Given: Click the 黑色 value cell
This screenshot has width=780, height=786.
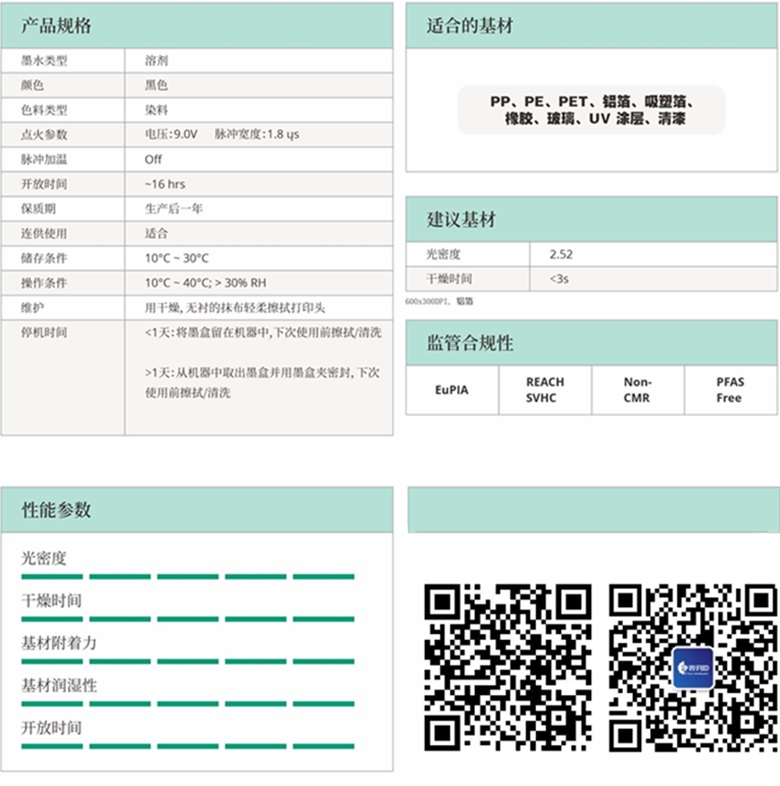Looking at the screenshot, I should pyautogui.click(x=259, y=85).
